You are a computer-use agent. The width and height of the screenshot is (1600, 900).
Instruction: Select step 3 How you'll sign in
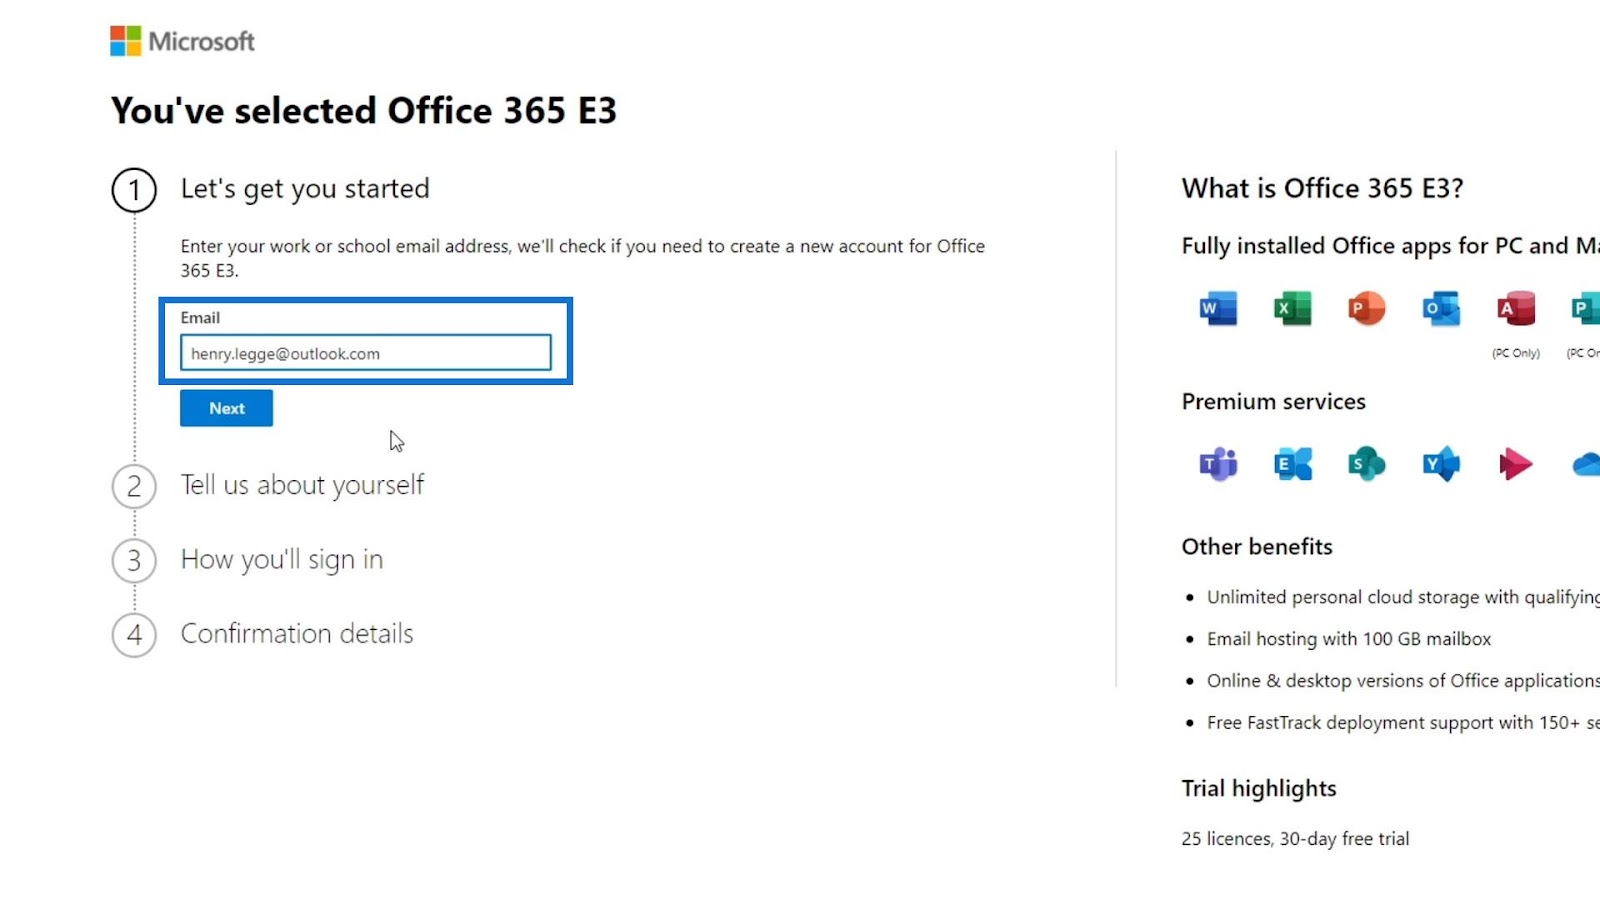(282, 560)
